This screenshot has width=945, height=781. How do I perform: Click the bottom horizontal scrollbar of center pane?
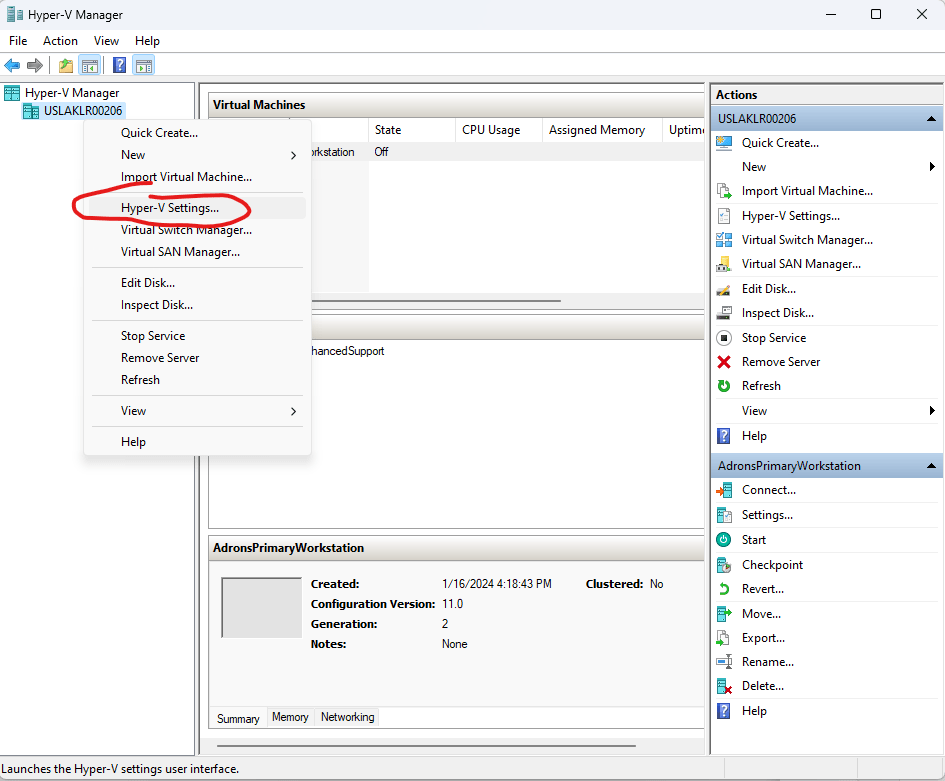click(426, 745)
